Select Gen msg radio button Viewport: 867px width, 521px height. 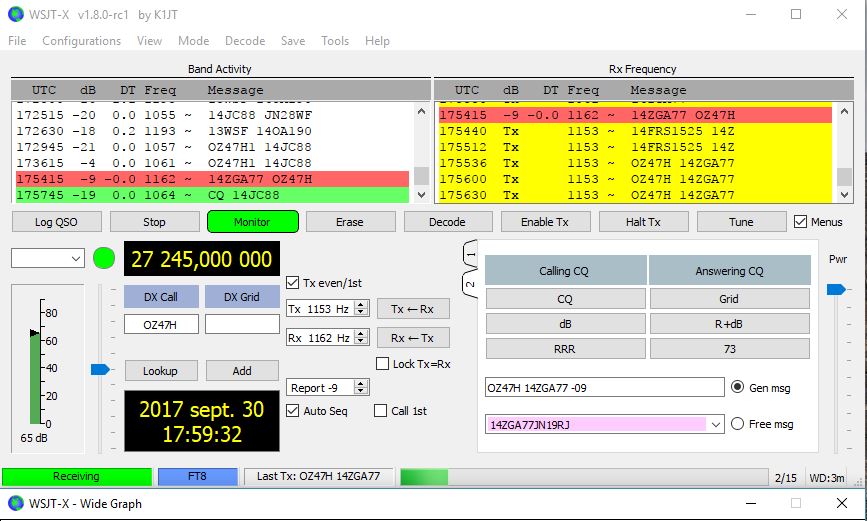(738, 387)
